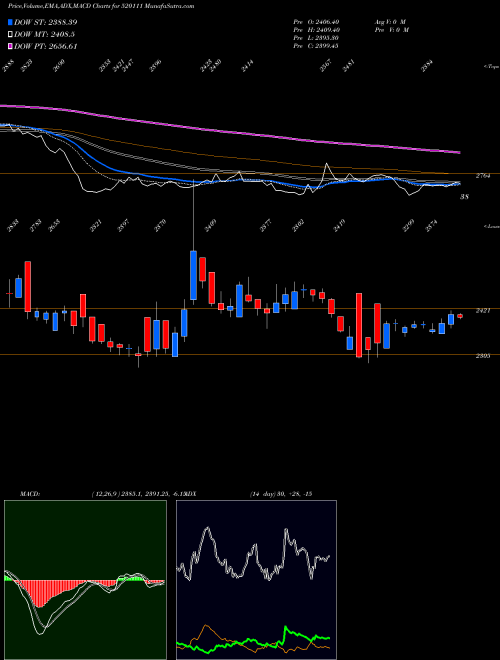
Task: Click the 2690 tops tick label
Action: [59, 66]
